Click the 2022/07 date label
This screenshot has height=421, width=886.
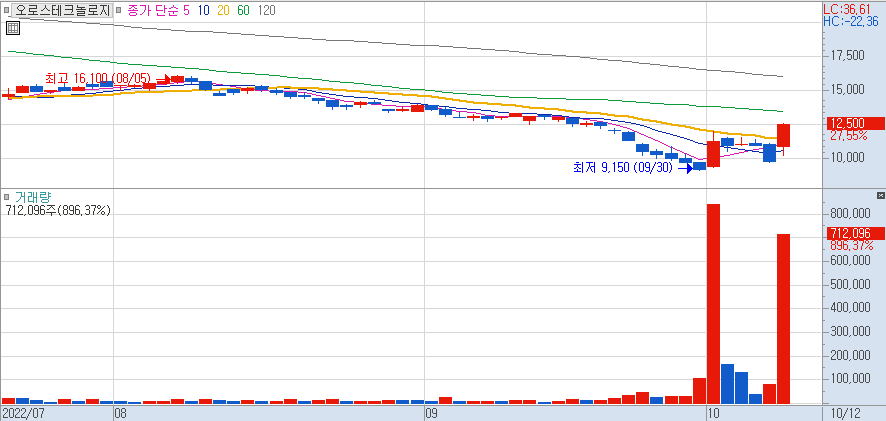(x=23, y=414)
